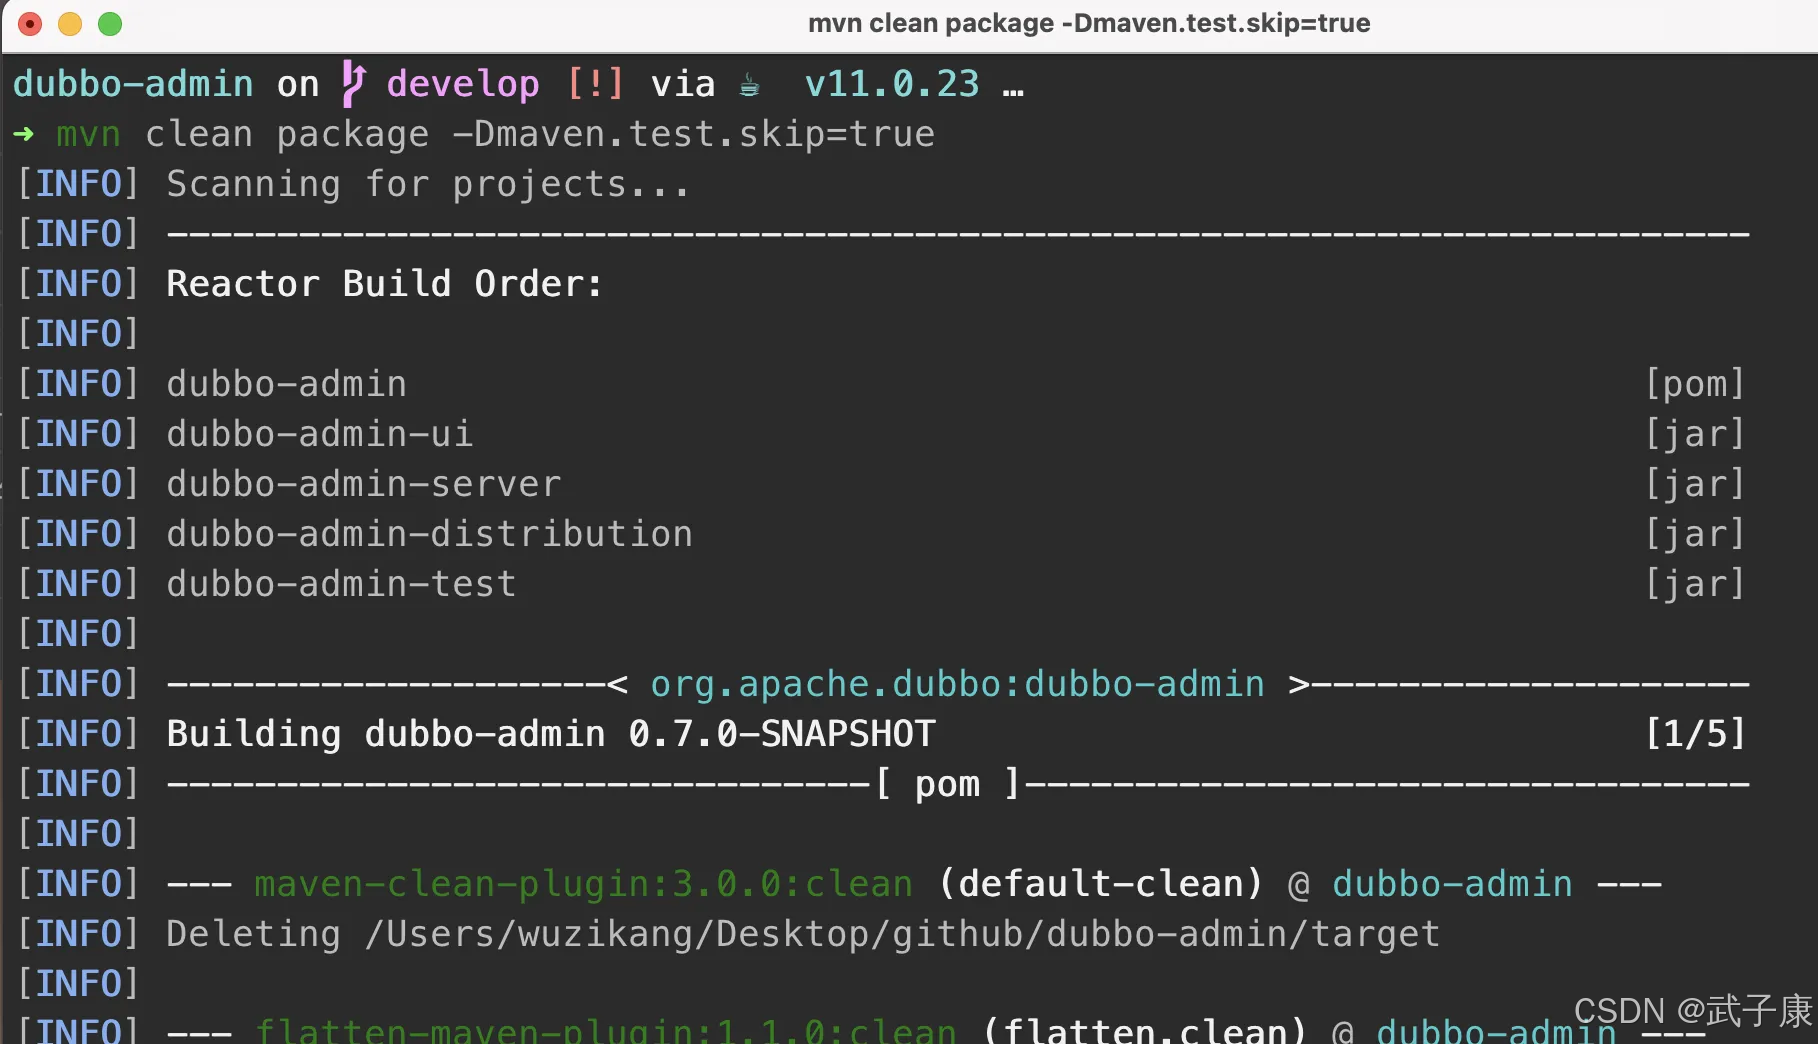Click 'maven-clean-plugin:3.0.0:clean' plugin text
Image resolution: width=1818 pixels, height=1044 pixels.
[x=584, y=884]
